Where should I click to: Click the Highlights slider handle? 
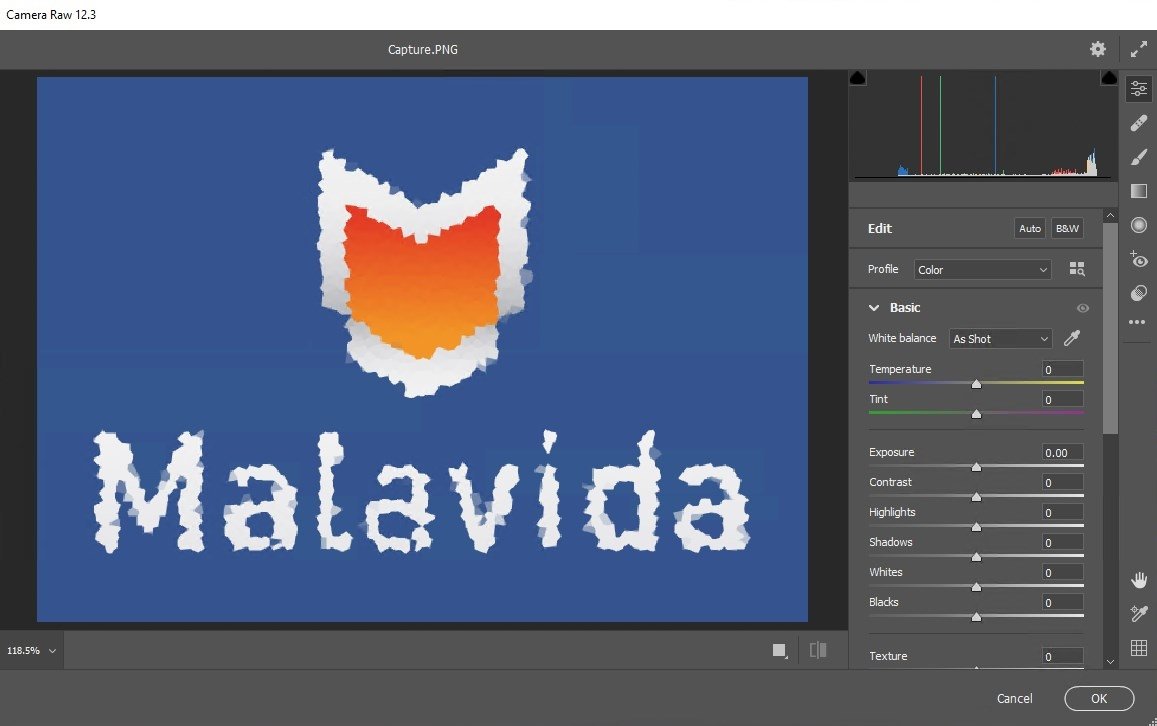click(976, 527)
